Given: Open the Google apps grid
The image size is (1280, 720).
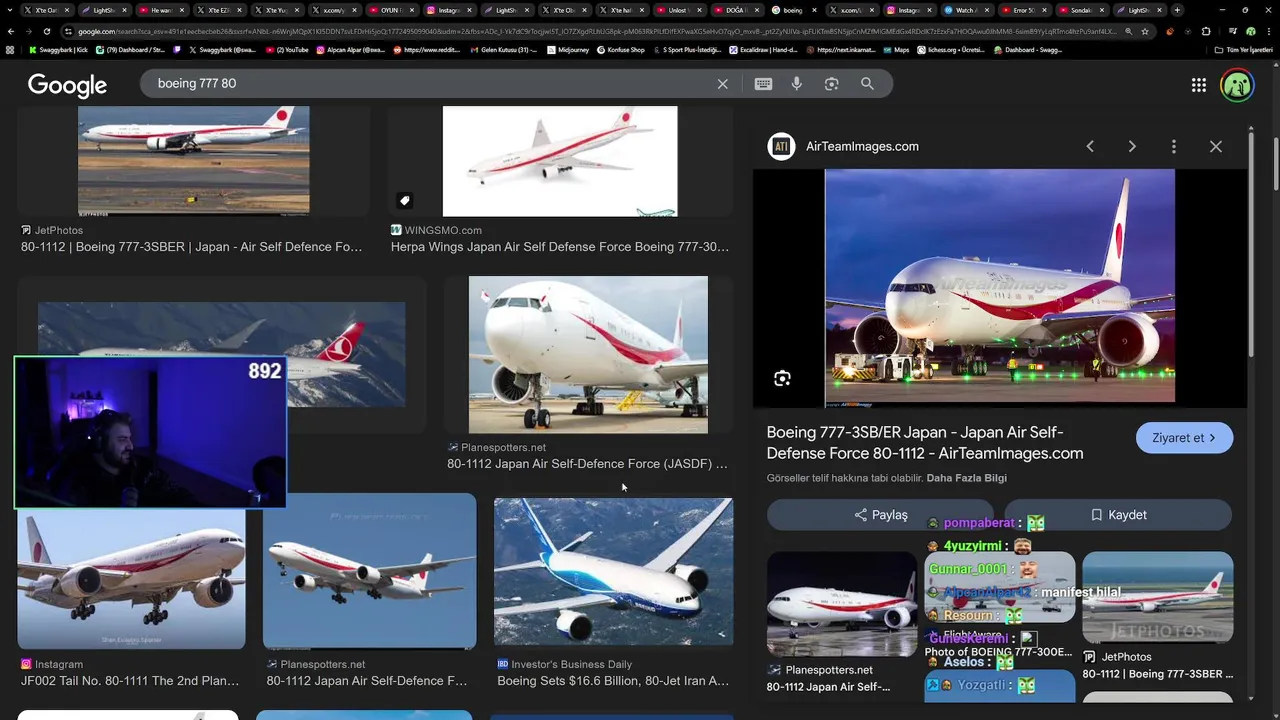Looking at the screenshot, I should 1199,85.
